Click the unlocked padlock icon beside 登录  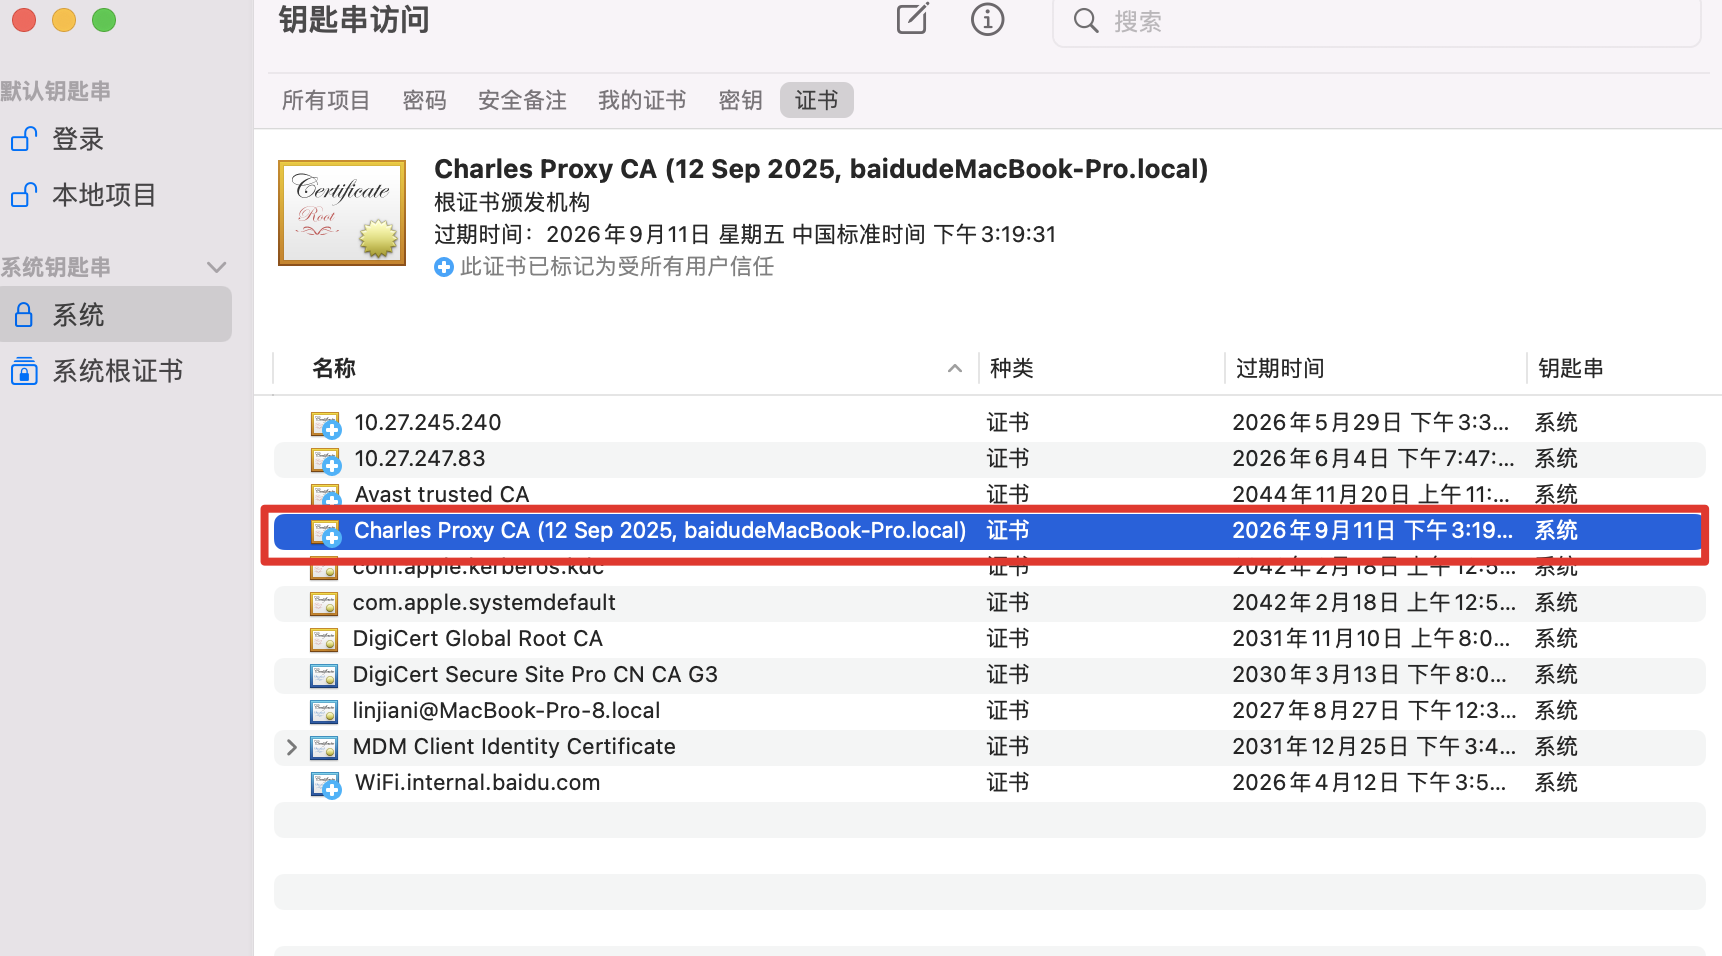(24, 139)
